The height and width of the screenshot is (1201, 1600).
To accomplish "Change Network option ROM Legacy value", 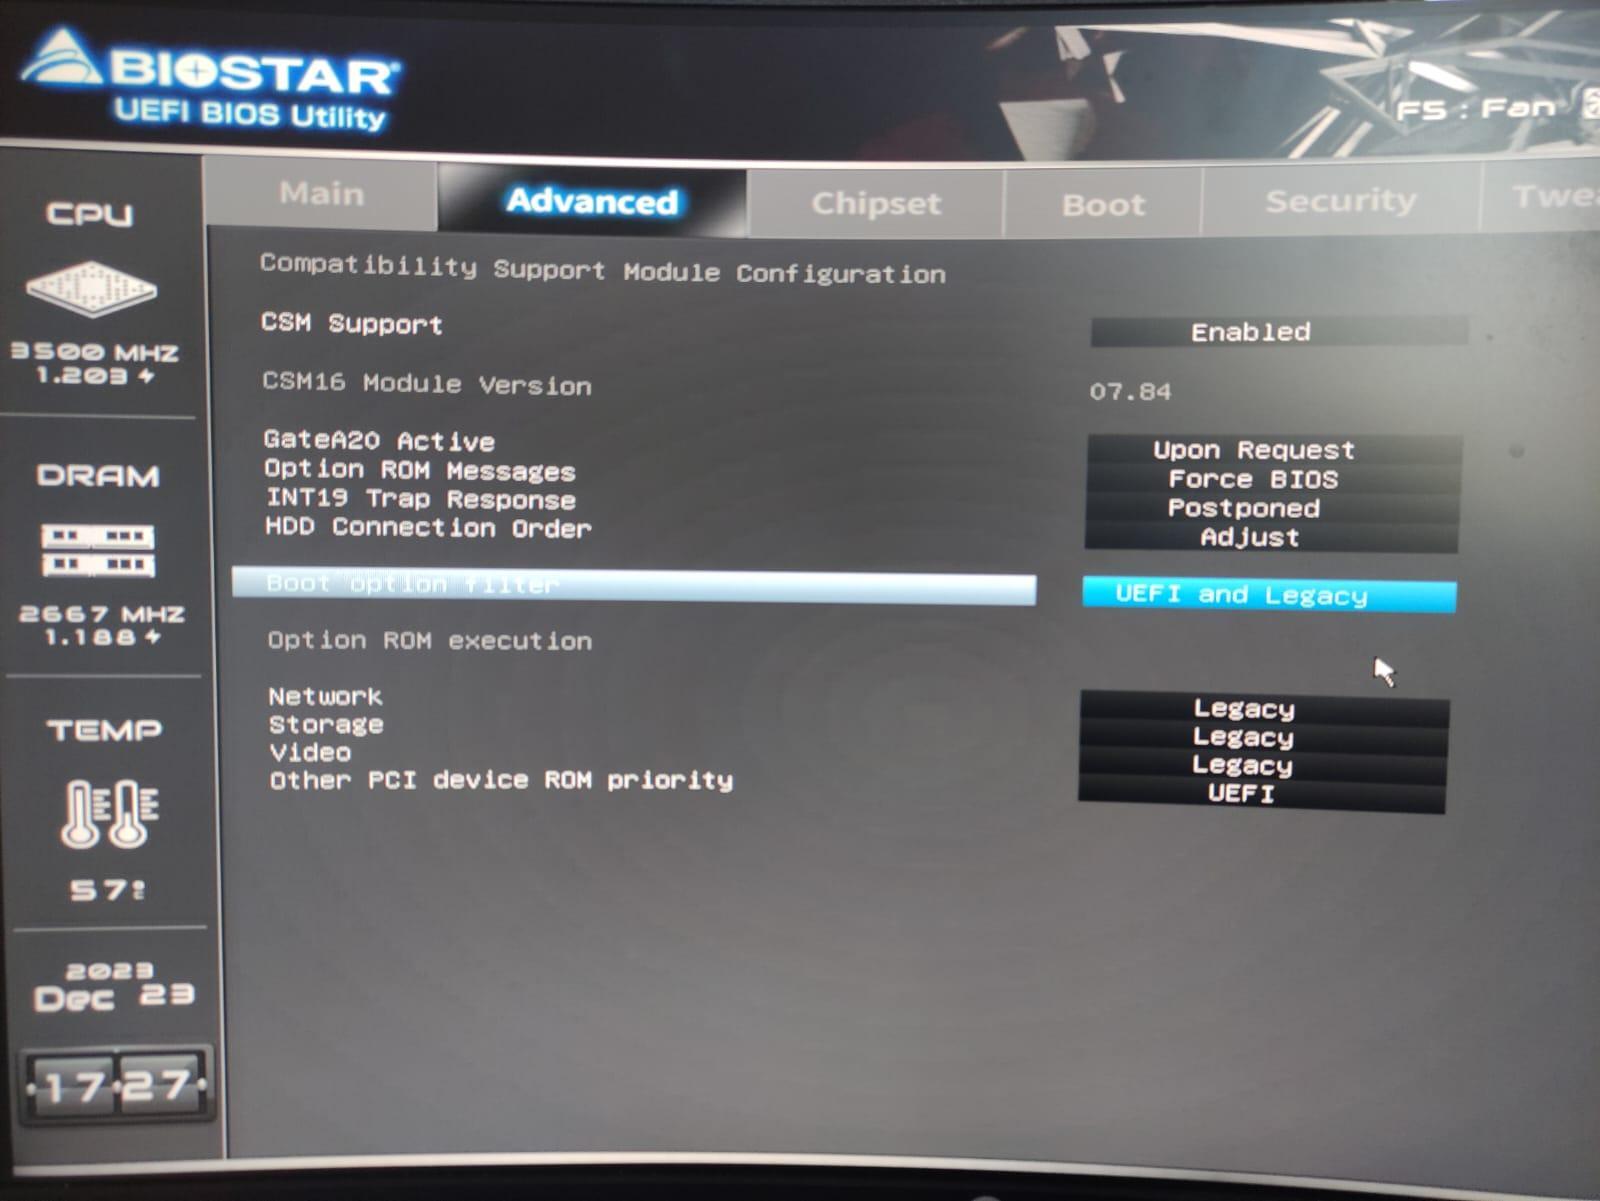I will (x=1264, y=709).
